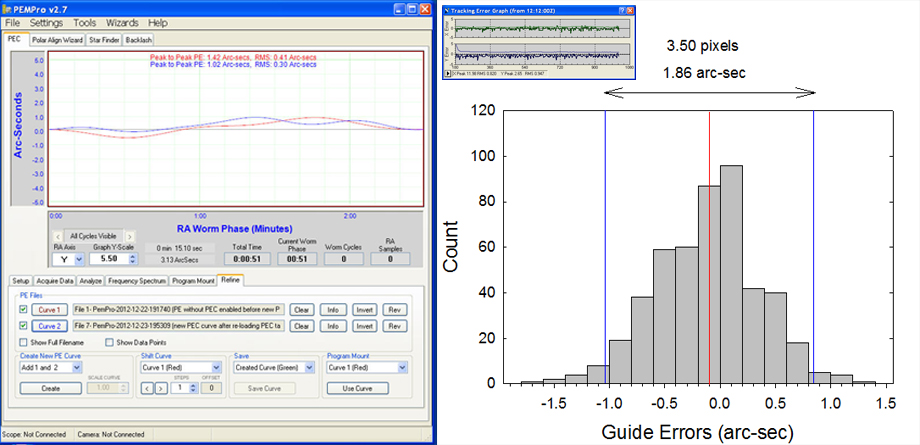Image resolution: width=920 pixels, height=445 pixels.
Task: Increase or decrease Graph Y-Scale using spinner arrows
Action: pos(132,258)
